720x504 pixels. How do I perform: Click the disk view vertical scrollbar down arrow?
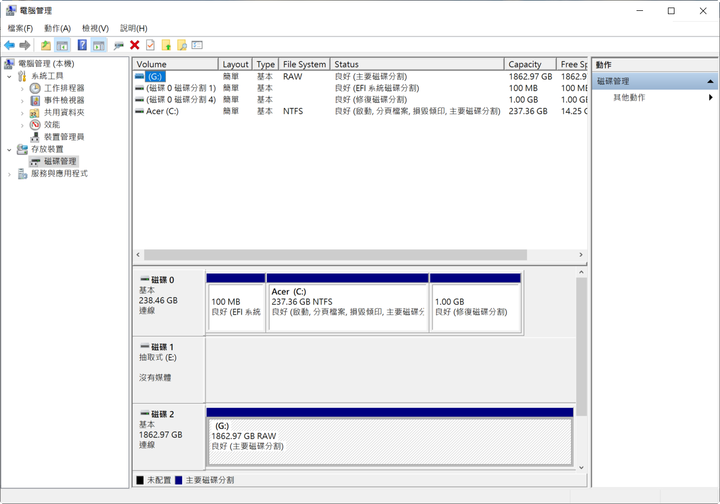(581, 467)
